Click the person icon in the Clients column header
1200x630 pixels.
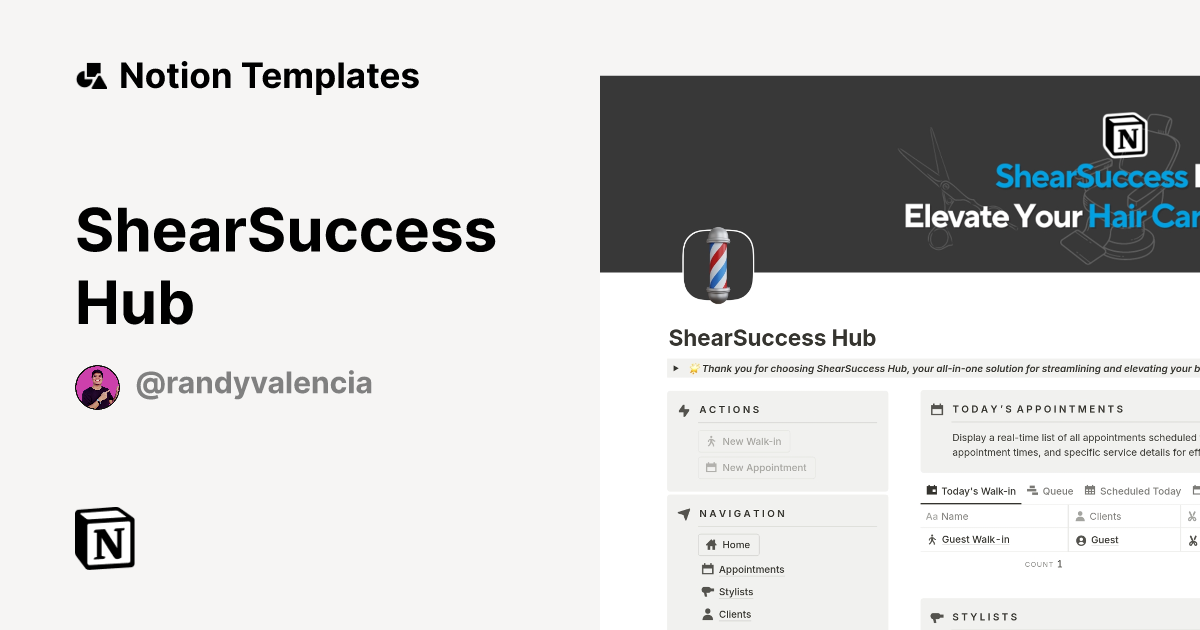click(1081, 516)
